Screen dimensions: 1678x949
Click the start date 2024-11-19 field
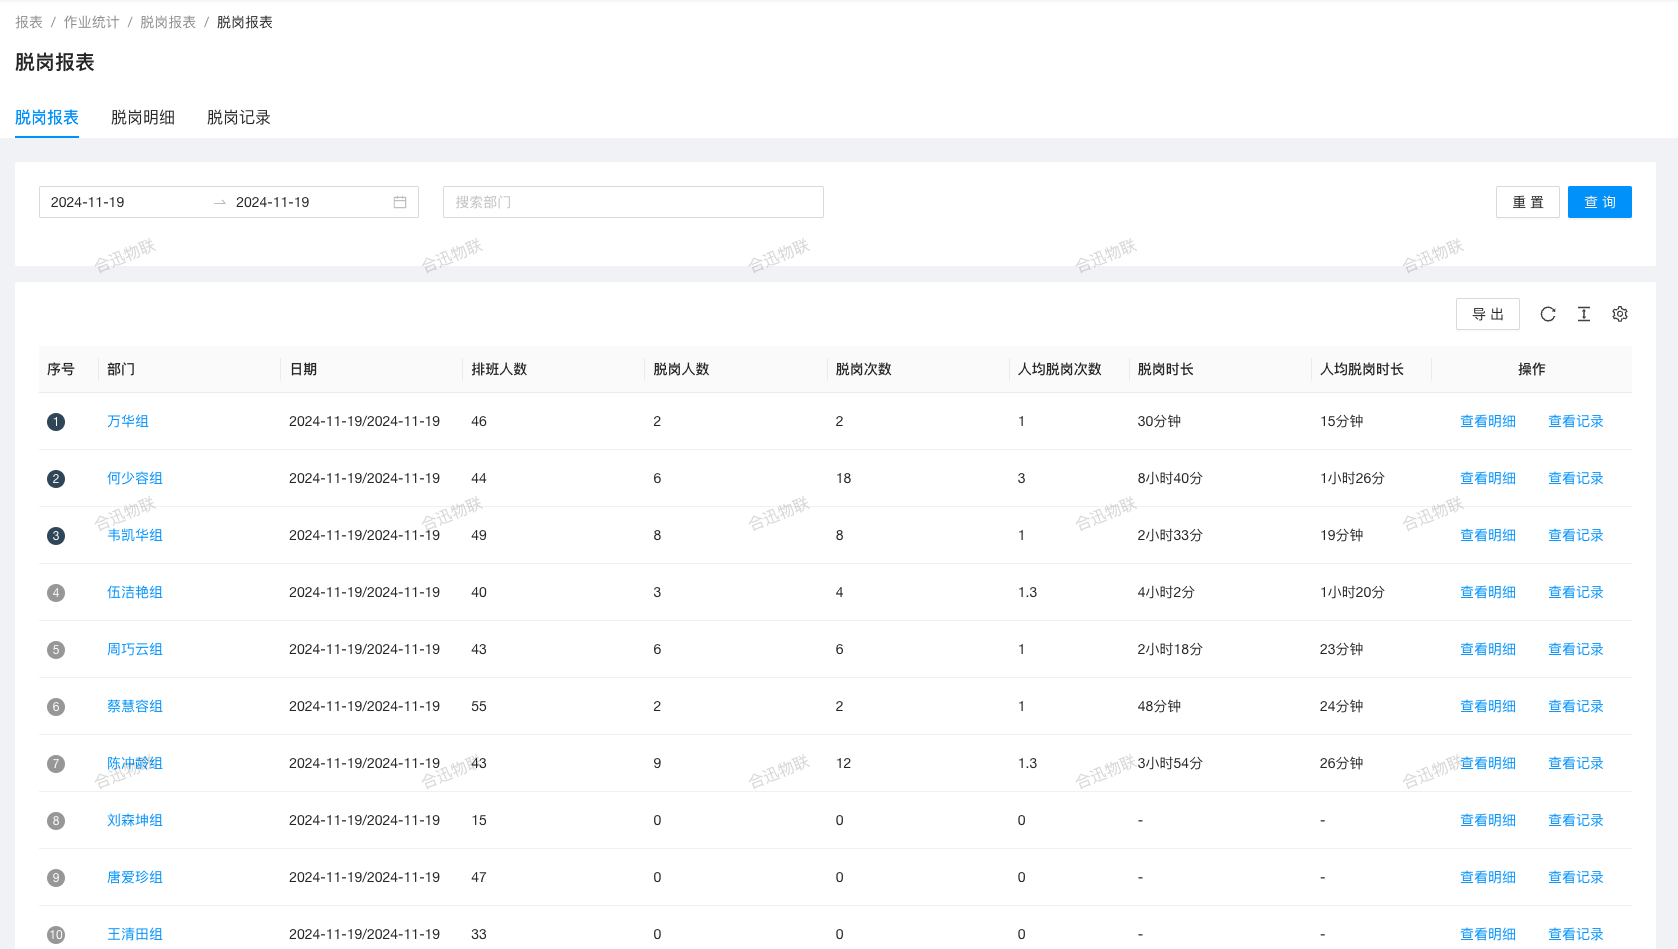120,202
